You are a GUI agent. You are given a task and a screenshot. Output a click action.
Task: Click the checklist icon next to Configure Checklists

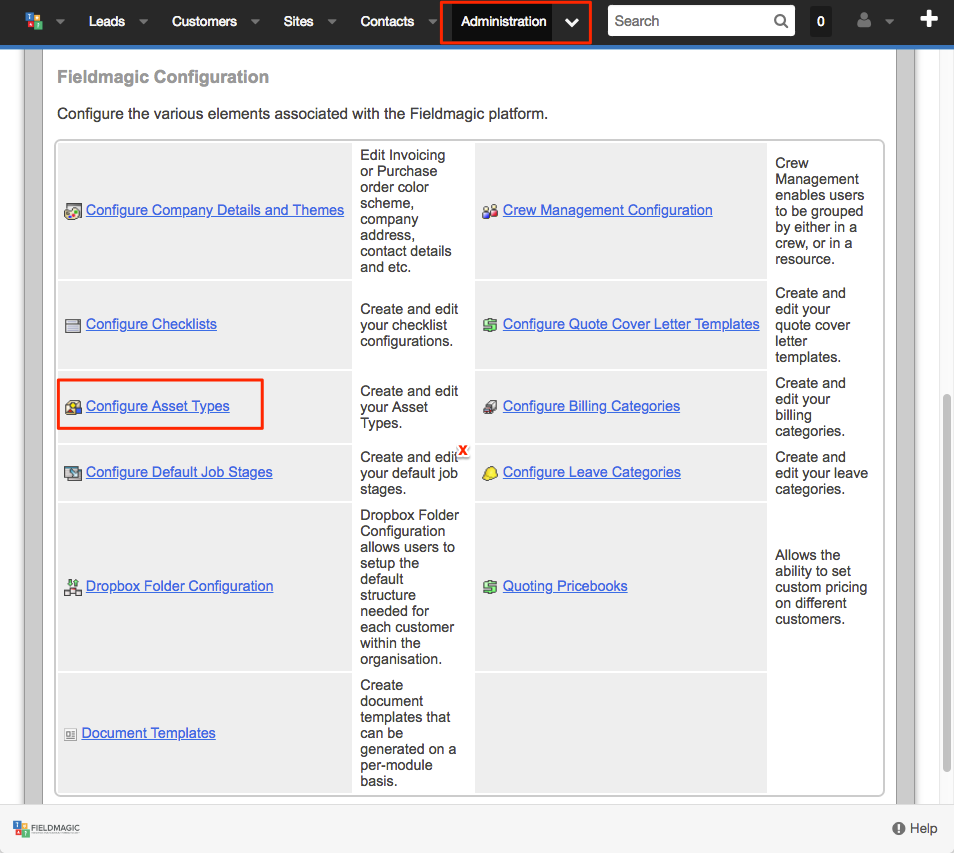tap(72, 326)
